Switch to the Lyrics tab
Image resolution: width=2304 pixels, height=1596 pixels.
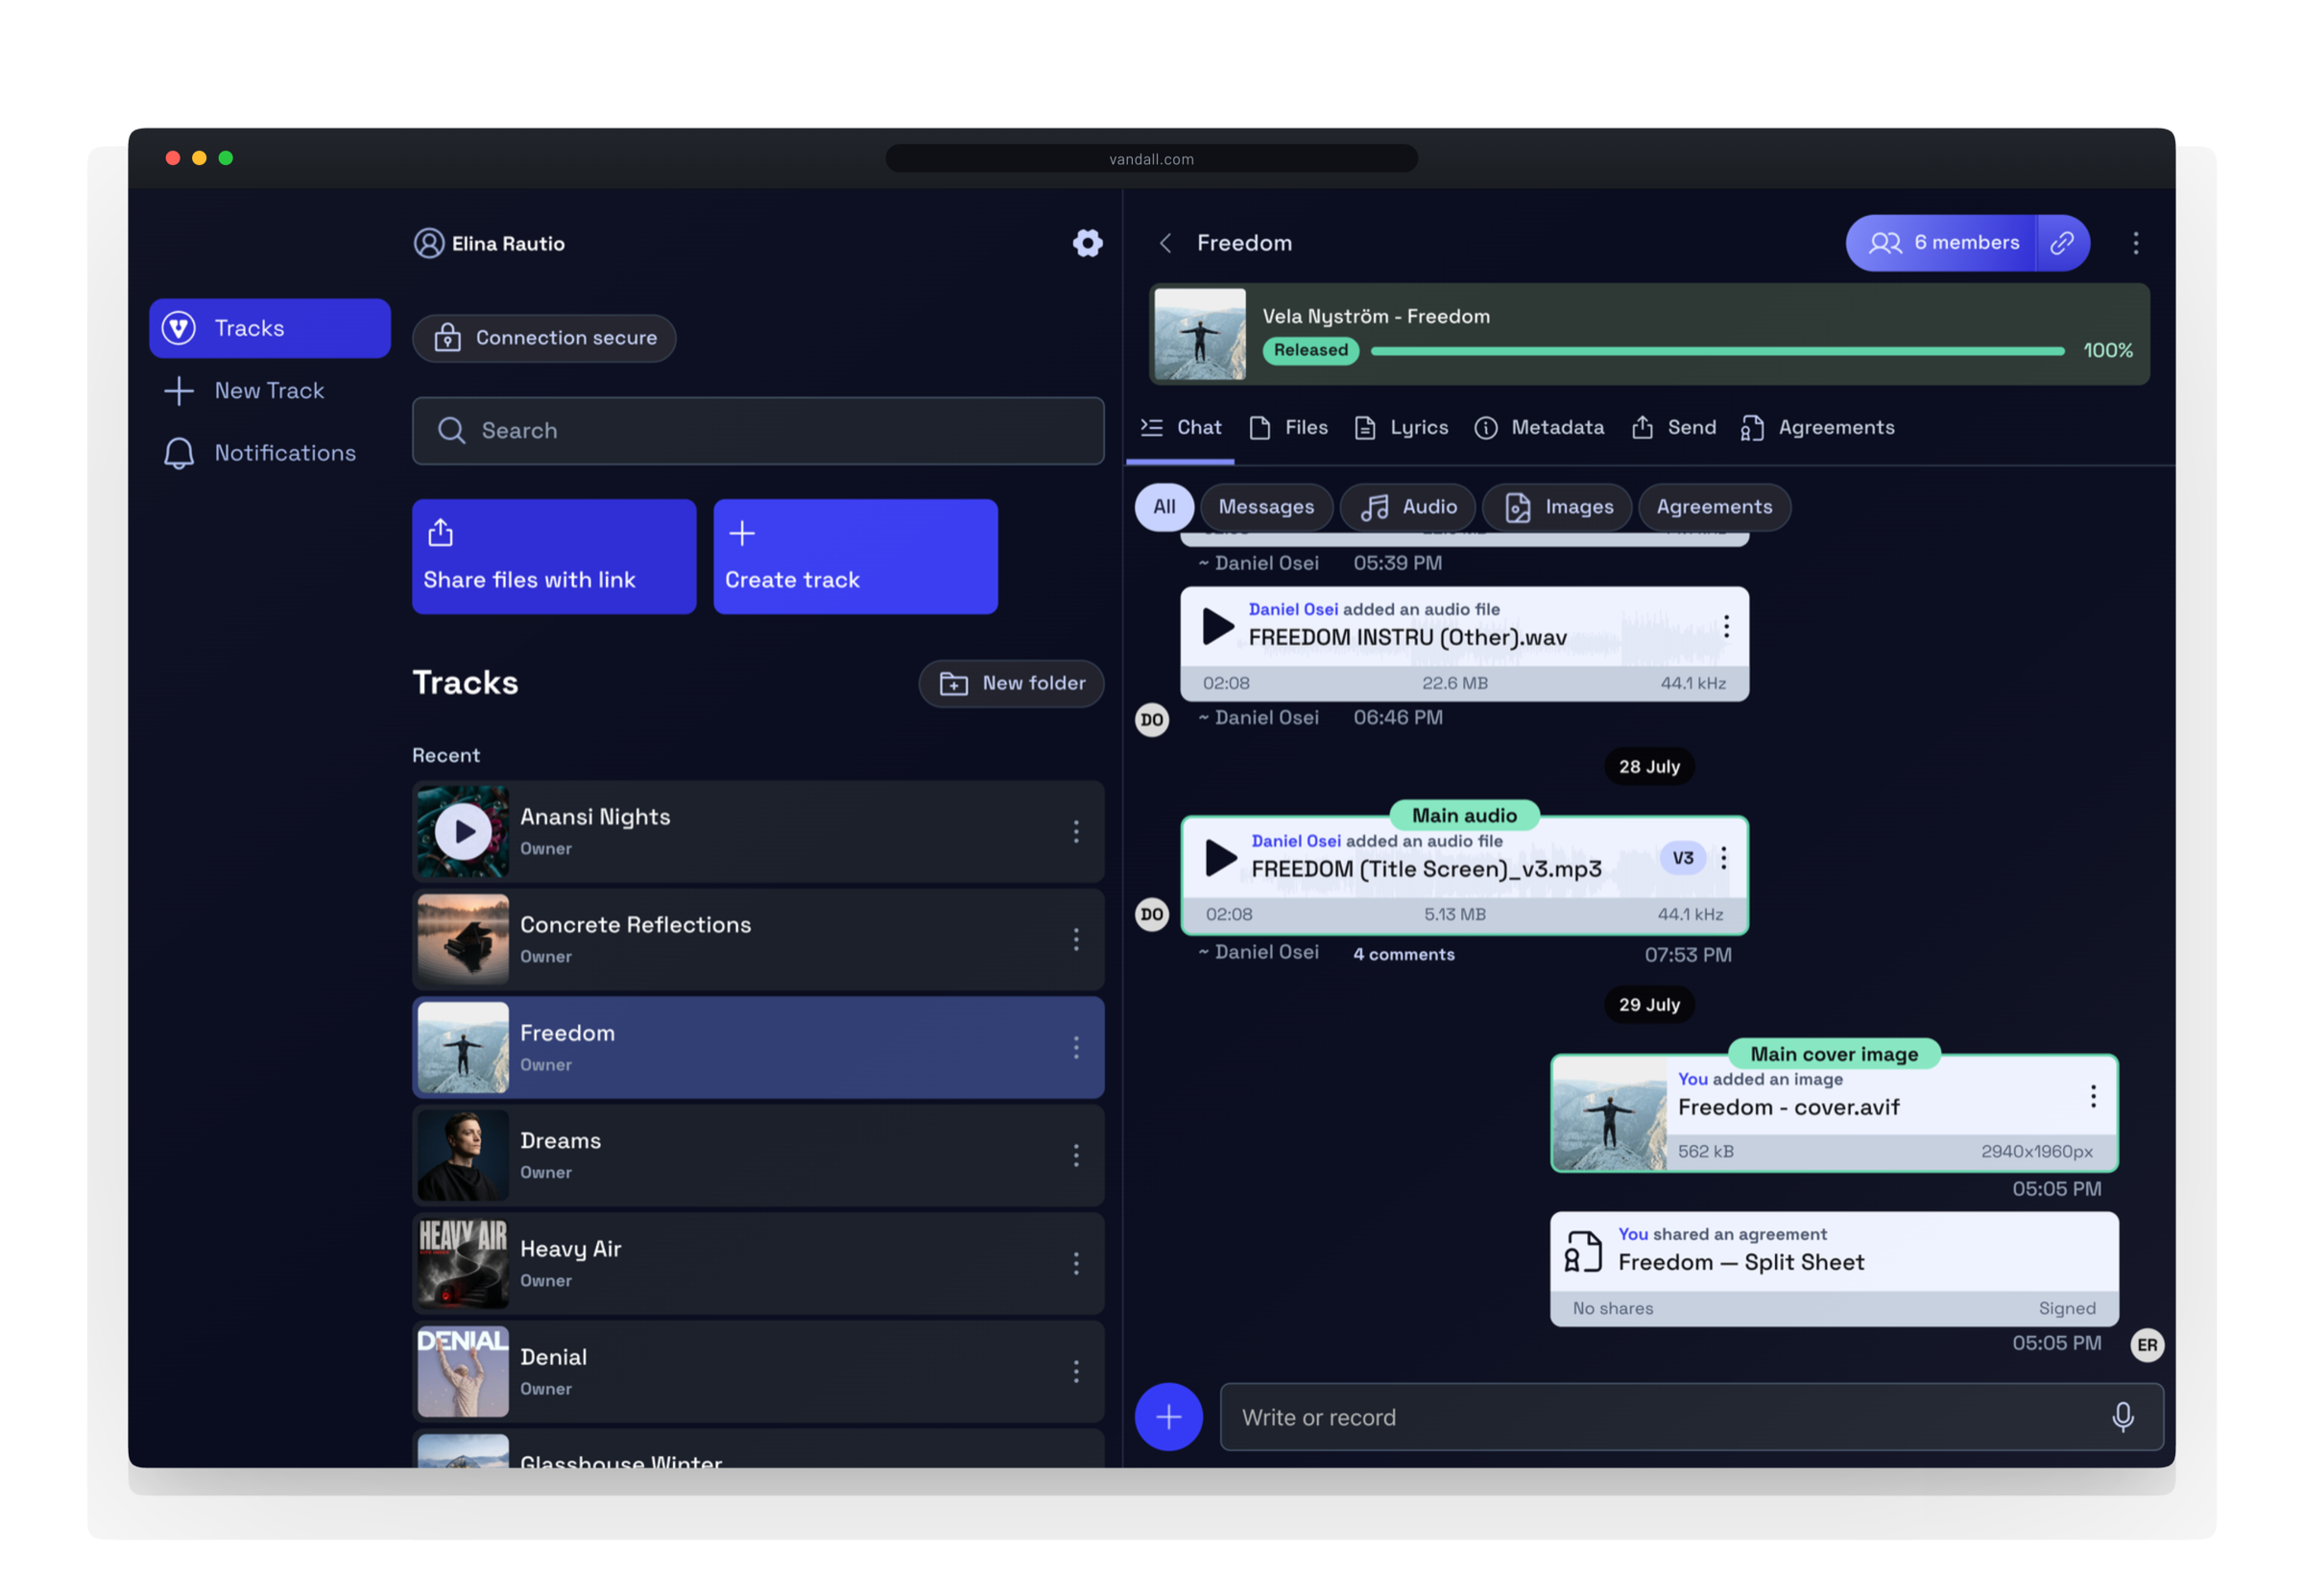click(x=1401, y=427)
